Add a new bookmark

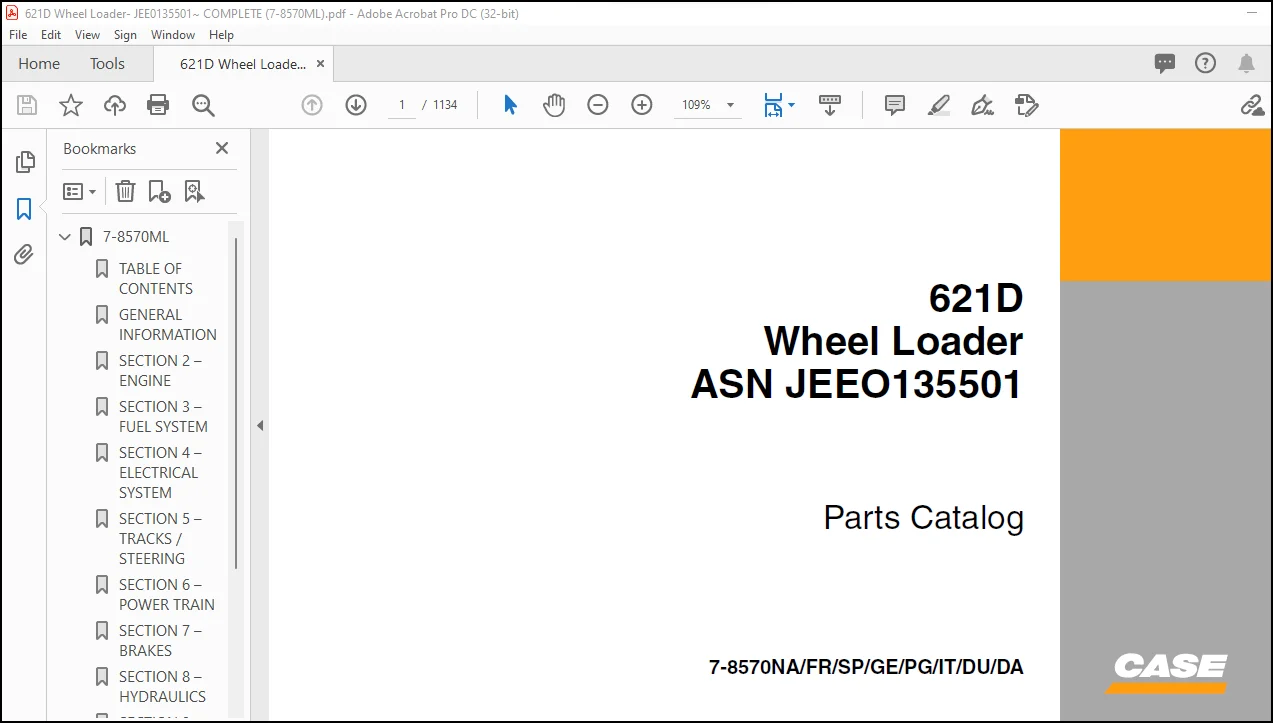point(159,191)
